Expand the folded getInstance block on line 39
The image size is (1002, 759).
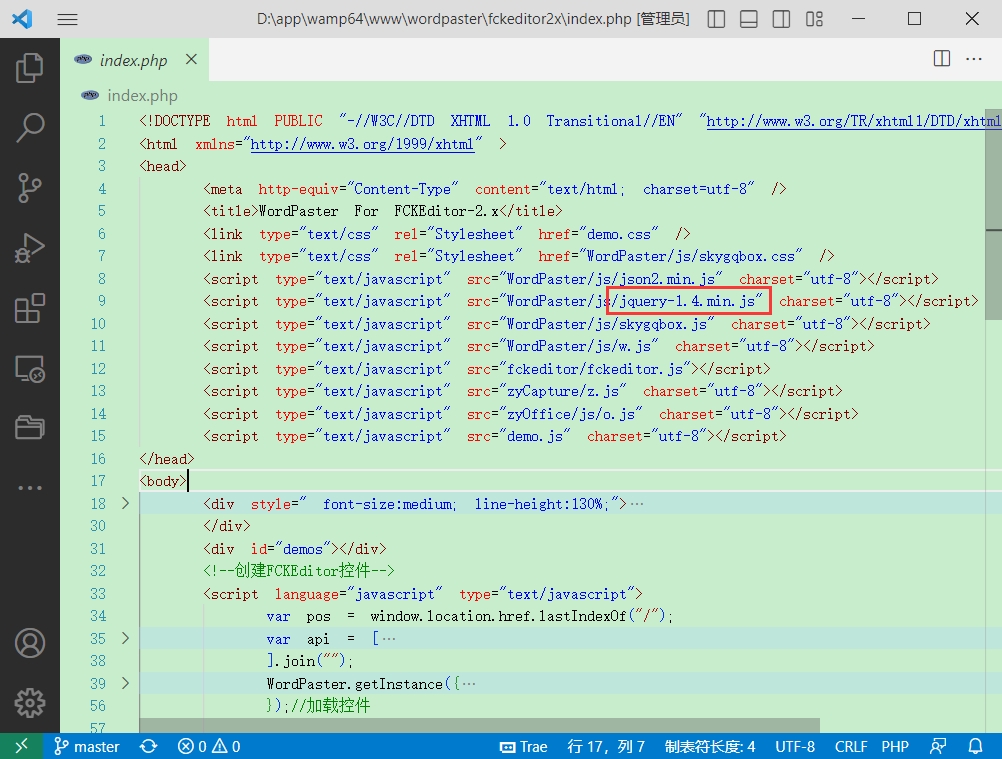tap(125, 684)
